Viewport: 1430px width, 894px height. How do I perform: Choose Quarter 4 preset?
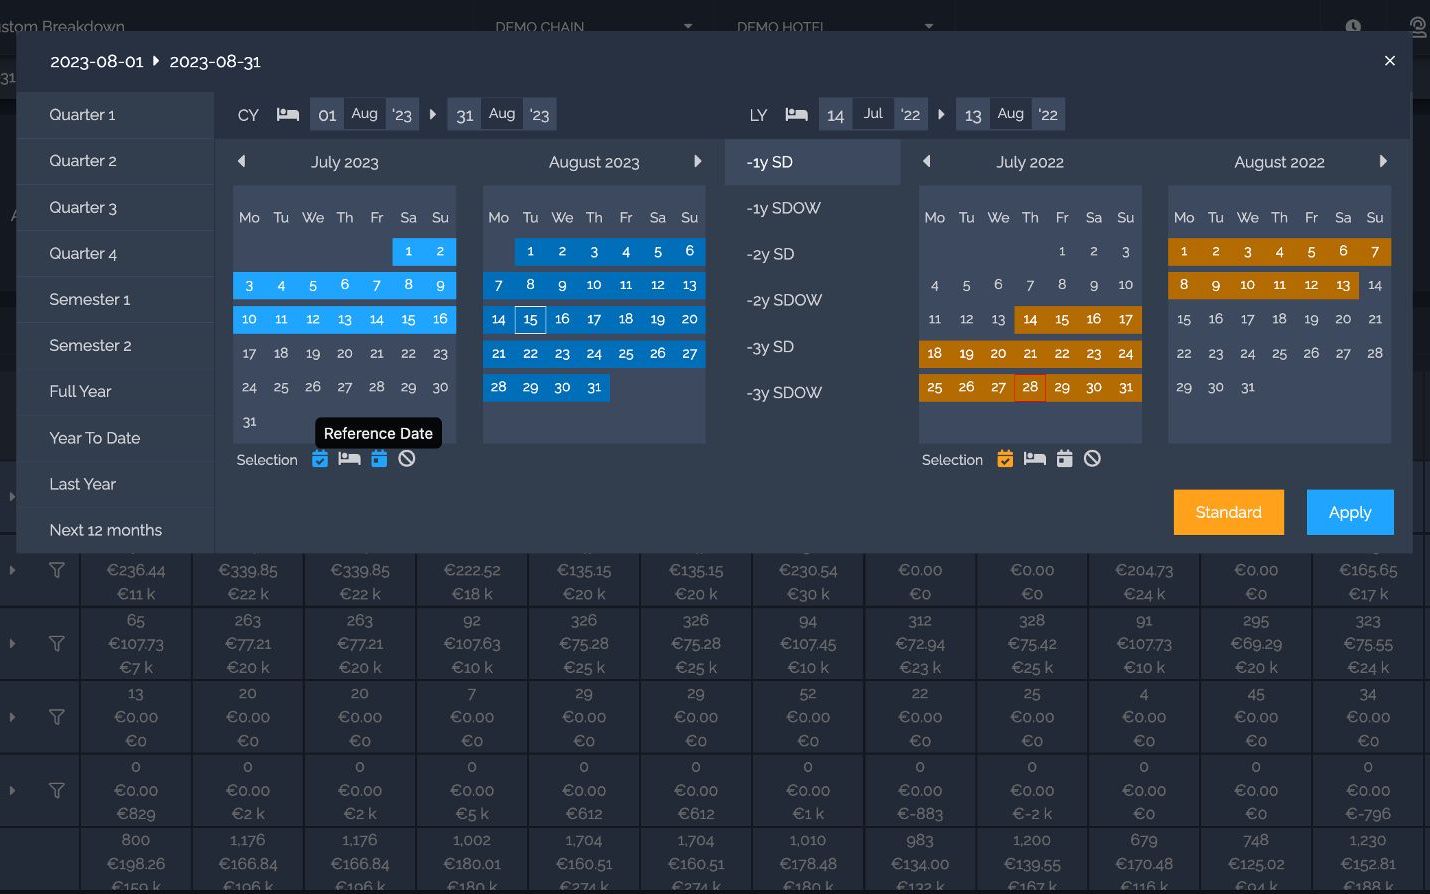point(116,253)
